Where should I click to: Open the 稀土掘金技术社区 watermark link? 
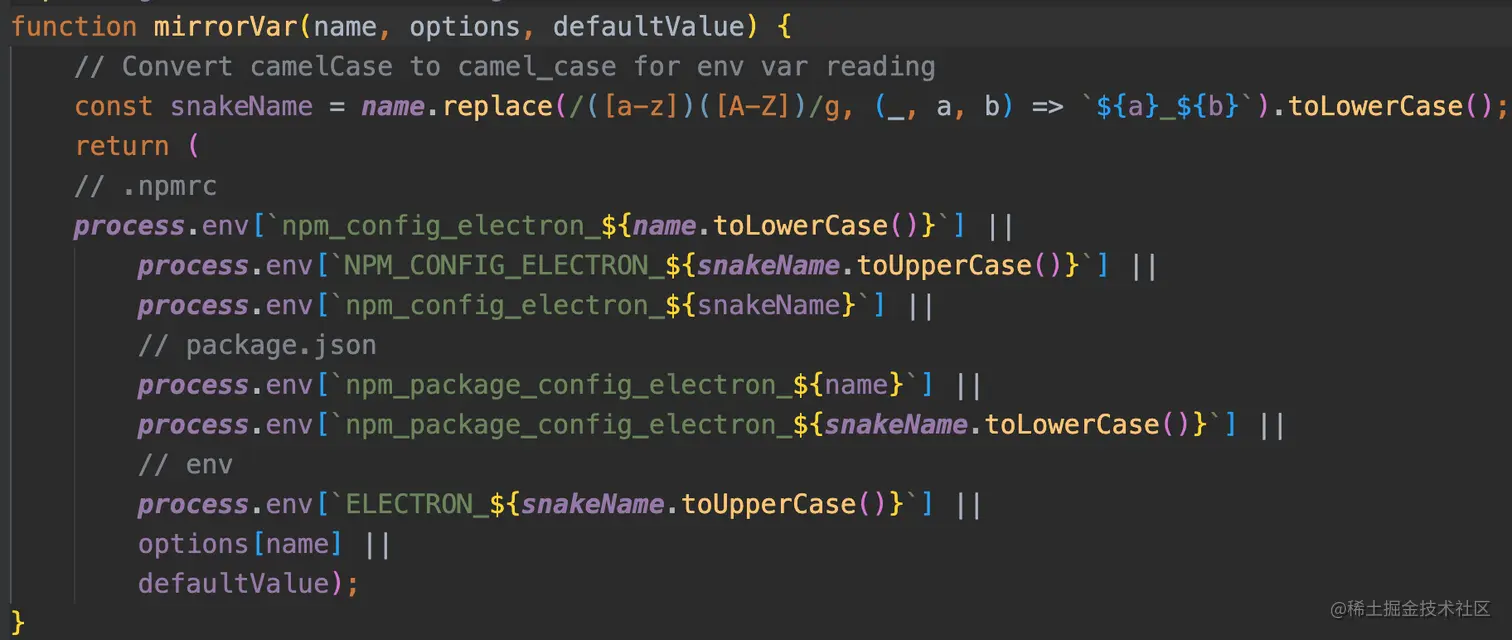1410,610
